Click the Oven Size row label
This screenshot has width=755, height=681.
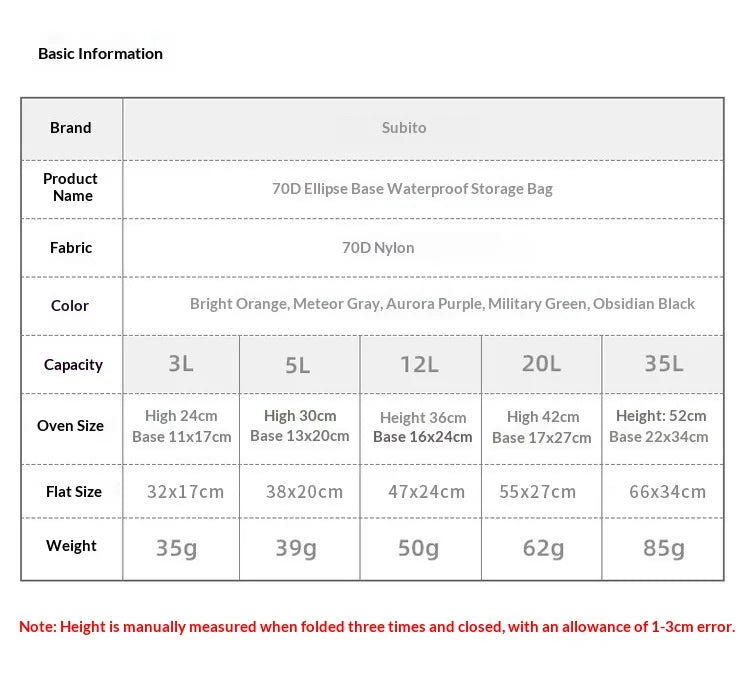(x=70, y=426)
